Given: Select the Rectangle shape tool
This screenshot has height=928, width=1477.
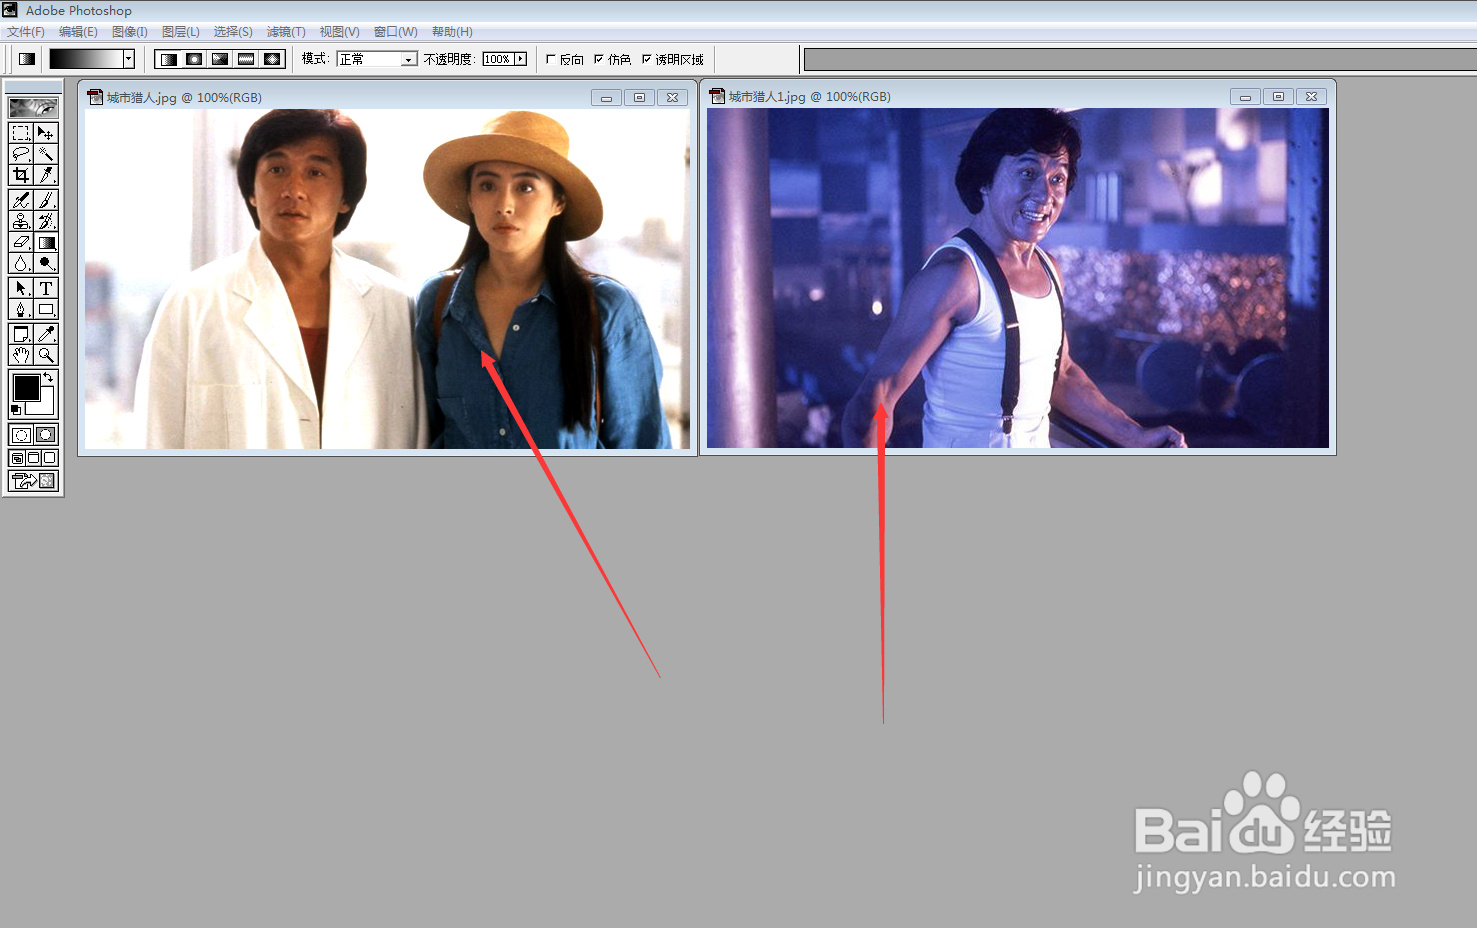Looking at the screenshot, I should click(46, 309).
